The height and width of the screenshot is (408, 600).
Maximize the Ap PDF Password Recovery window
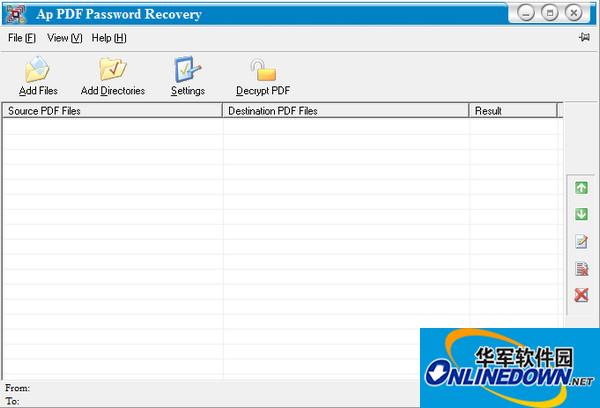(x=550, y=13)
